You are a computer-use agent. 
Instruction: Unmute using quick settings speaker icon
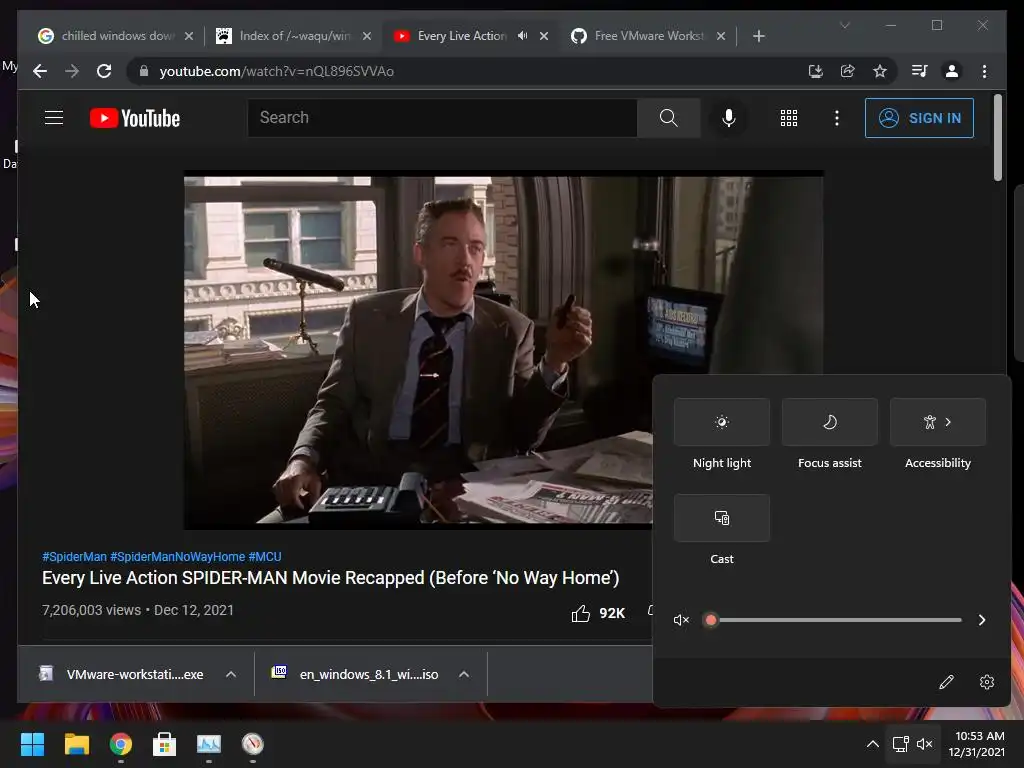point(681,620)
